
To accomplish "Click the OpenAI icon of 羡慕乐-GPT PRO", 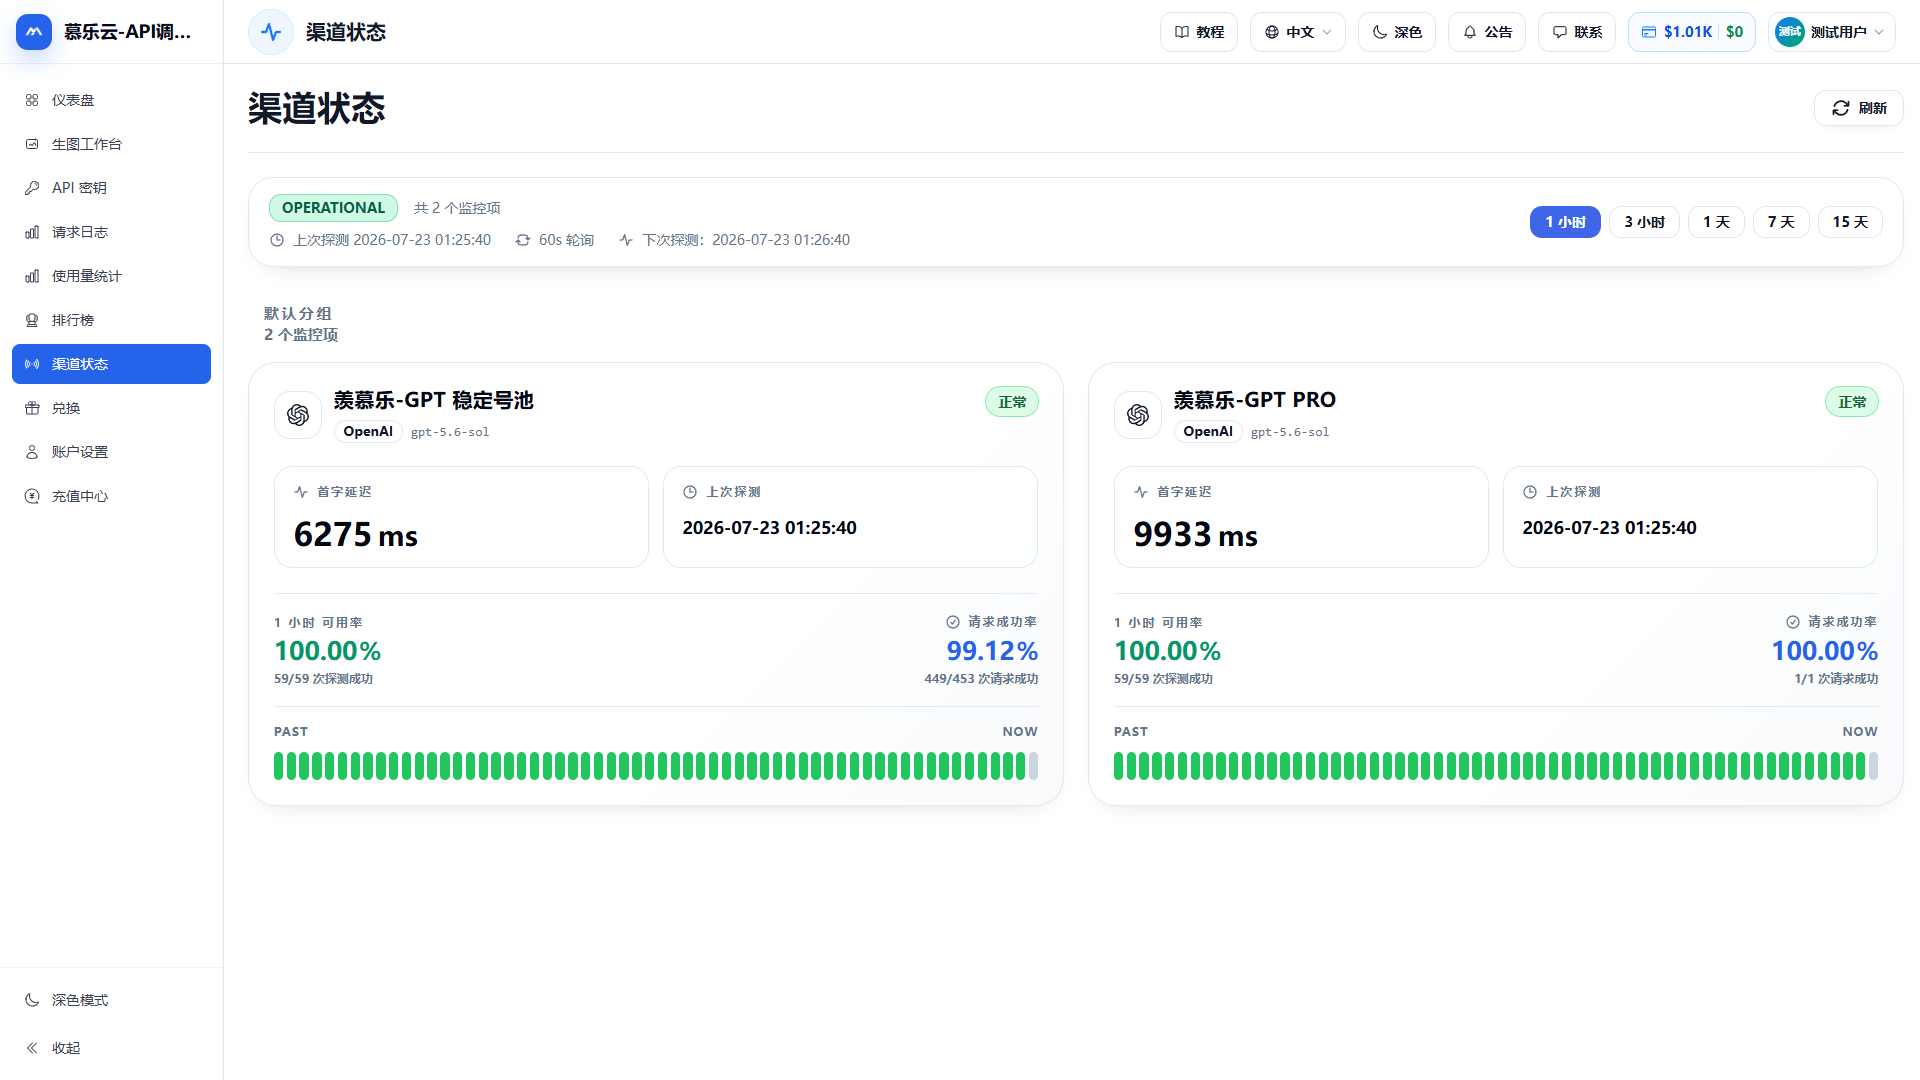I will [x=1138, y=415].
